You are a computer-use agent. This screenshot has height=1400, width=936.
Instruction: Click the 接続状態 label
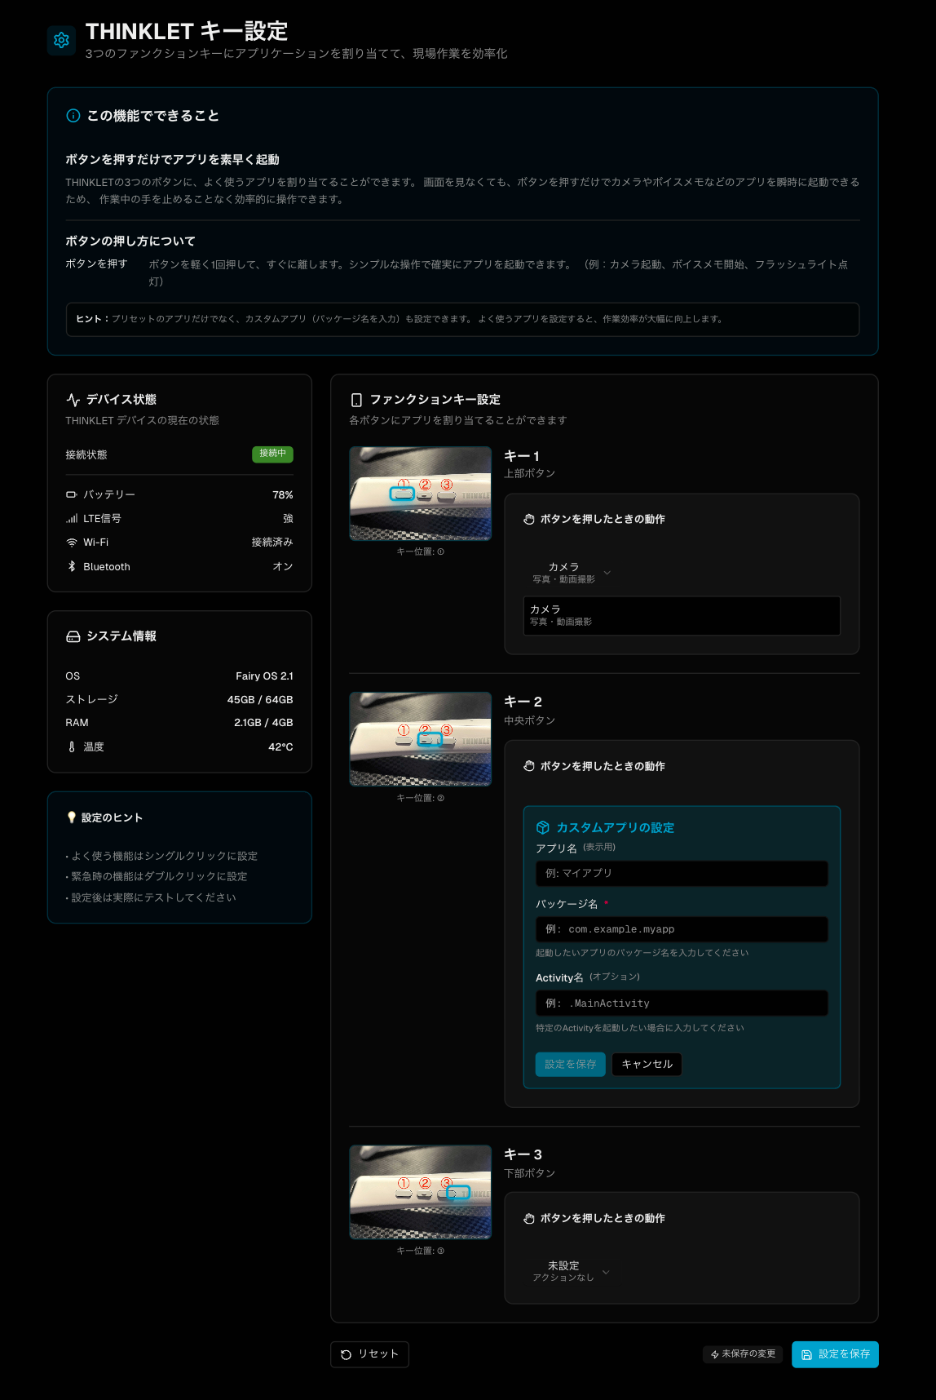tap(86, 455)
